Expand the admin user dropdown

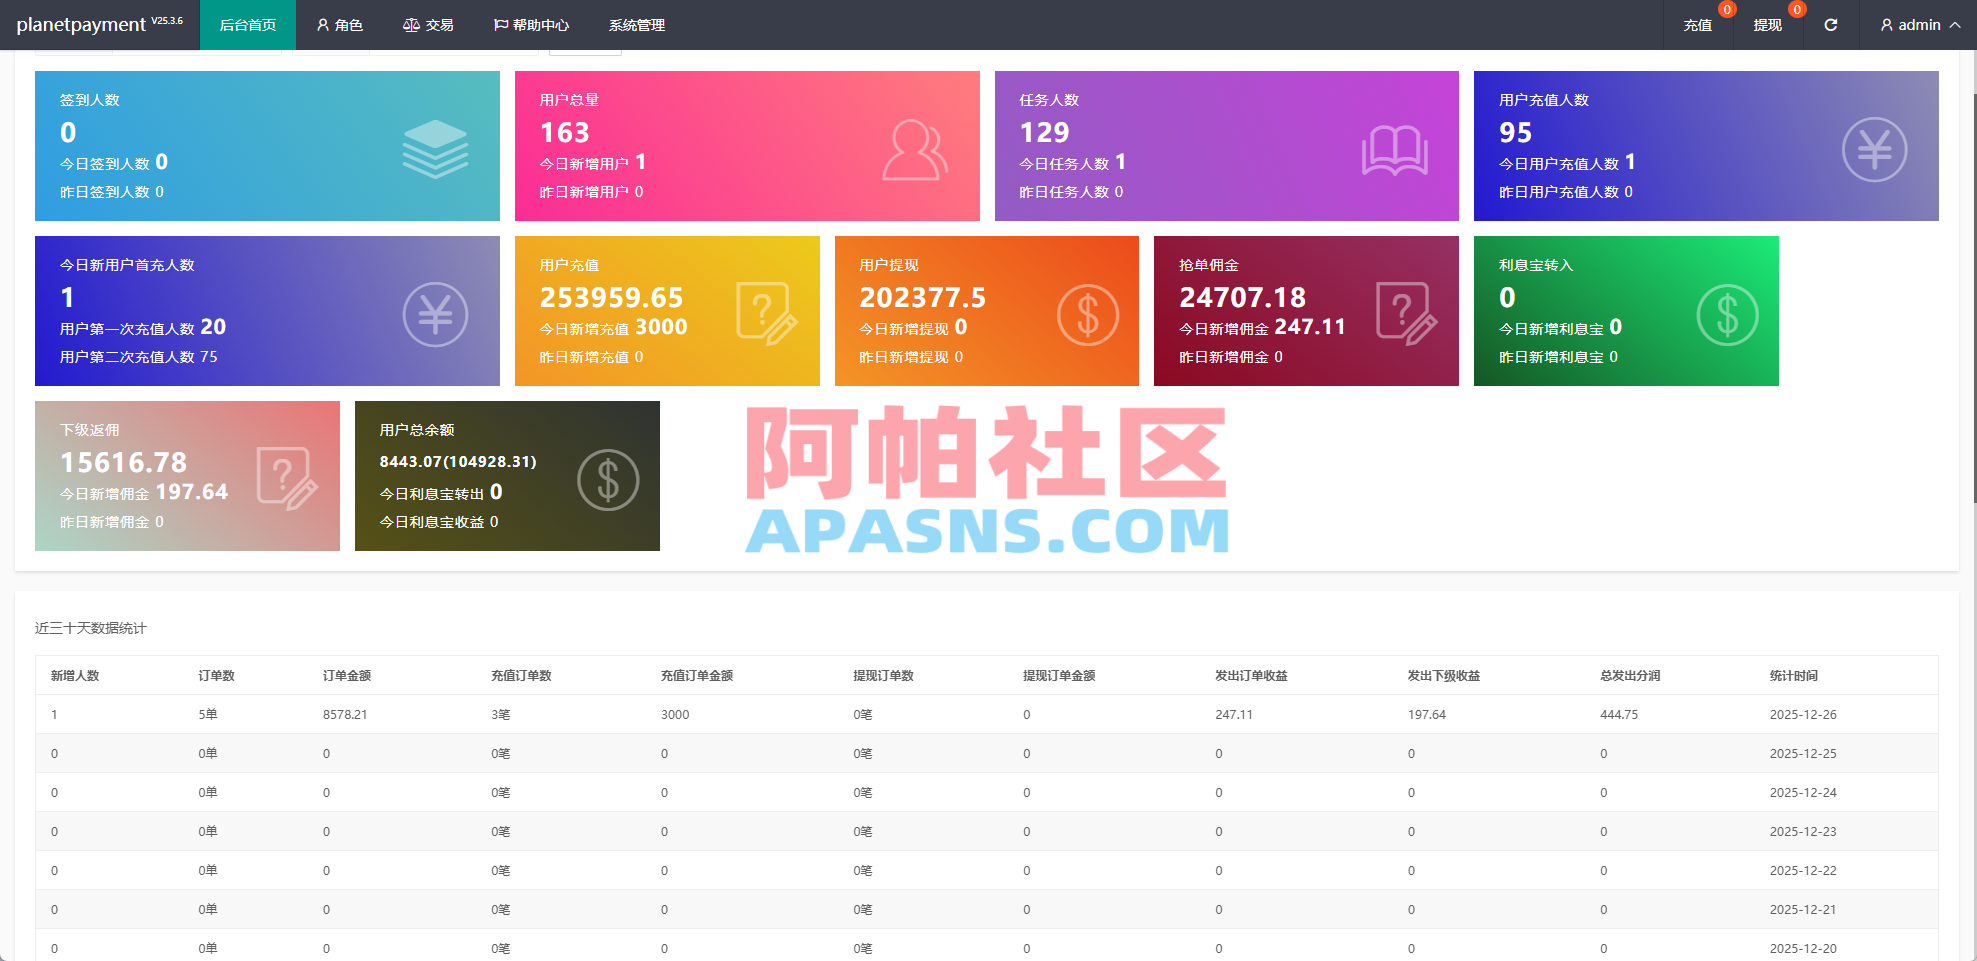[1919, 25]
